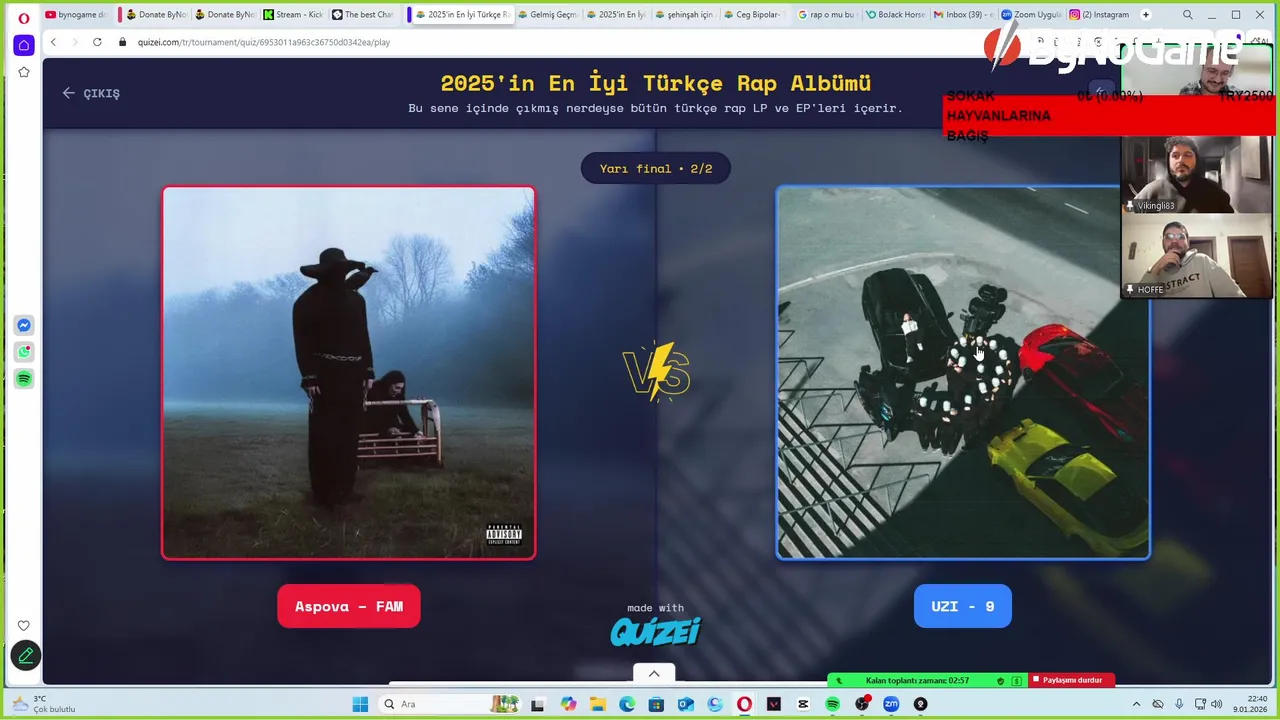1280x720 pixels.
Task: Click the HOFFE webcam thumbnail
Action: pos(1196,256)
